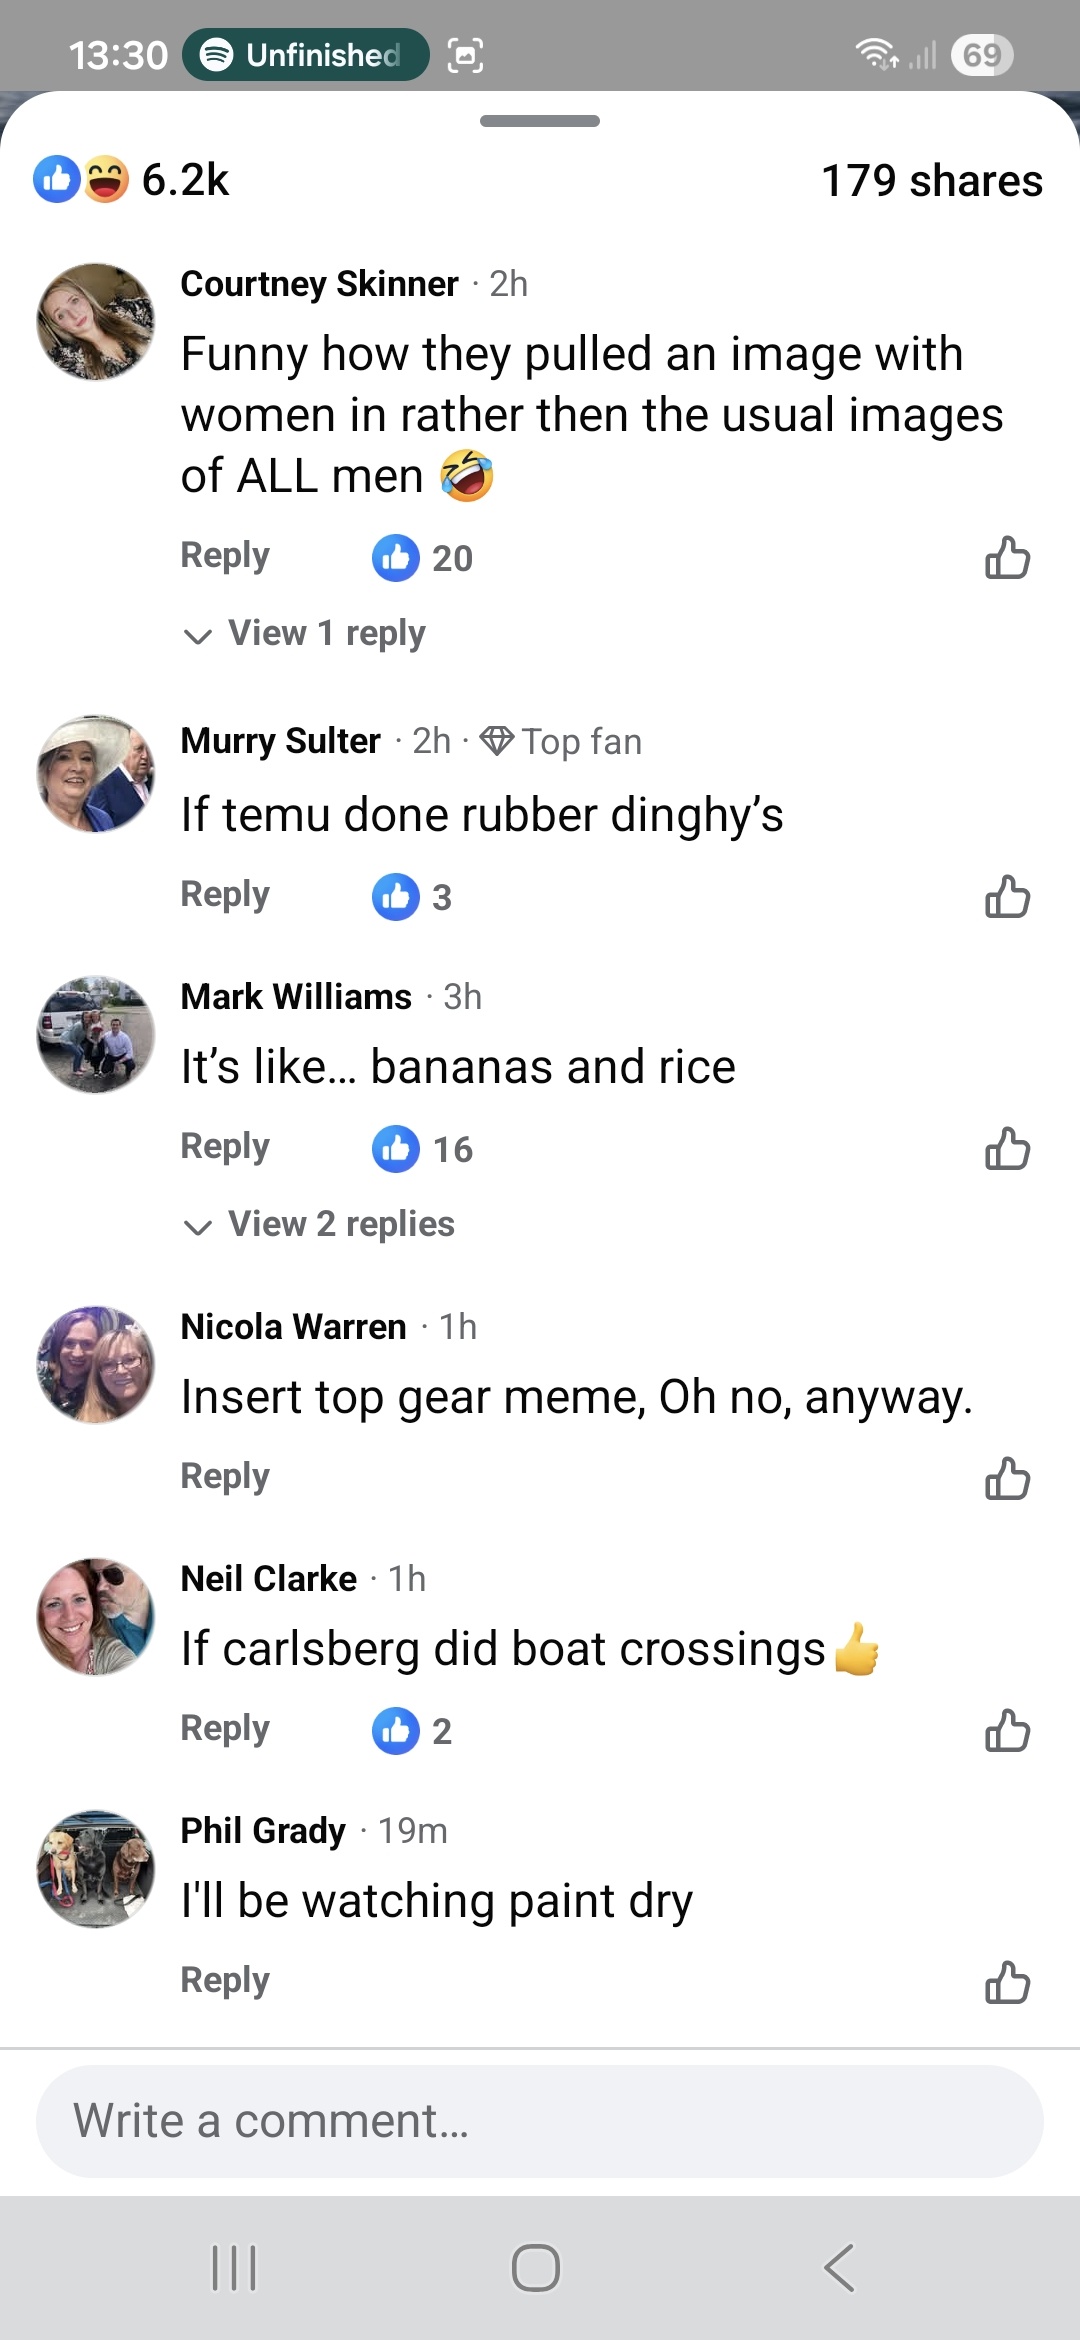Tap the Write a comment field
1080x2340 pixels.
pos(540,2121)
